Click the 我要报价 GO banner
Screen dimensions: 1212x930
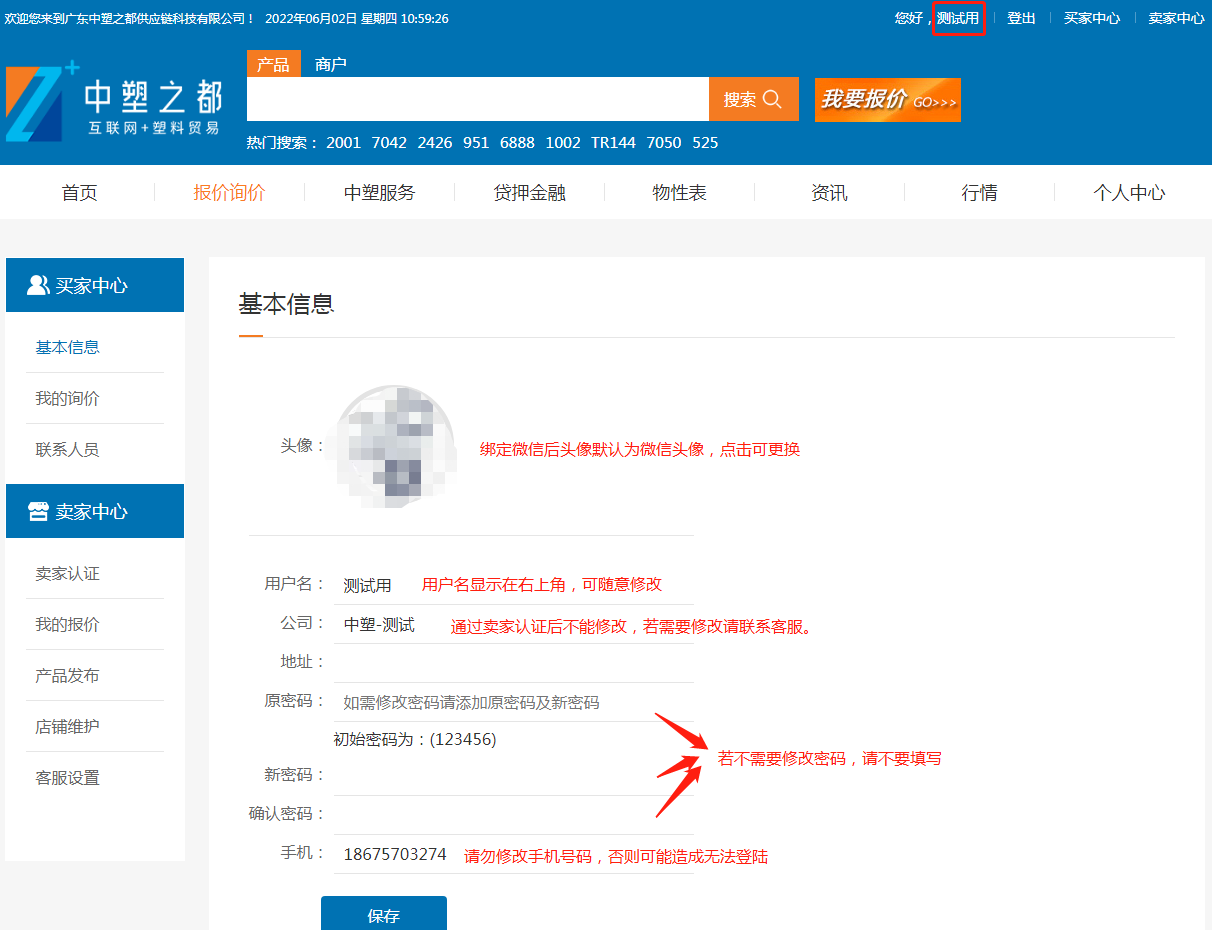887,100
